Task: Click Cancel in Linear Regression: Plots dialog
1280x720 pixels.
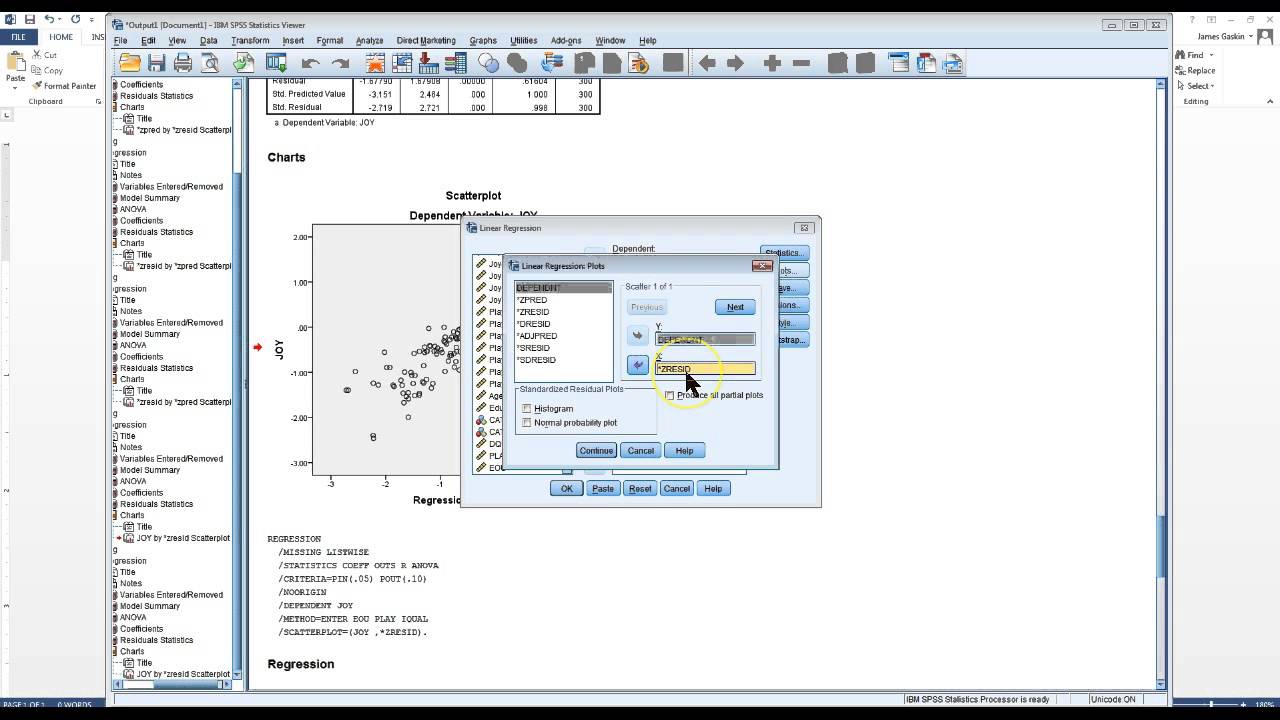Action: click(x=641, y=451)
